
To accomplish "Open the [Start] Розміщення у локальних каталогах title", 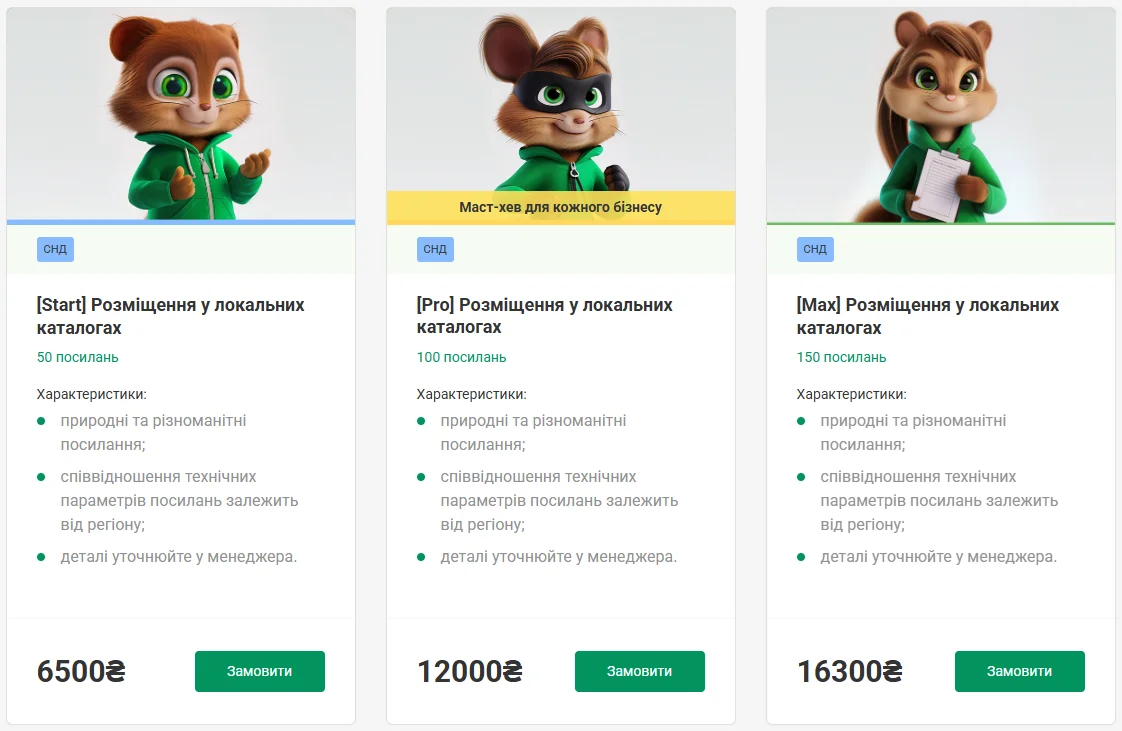I will 170,316.
